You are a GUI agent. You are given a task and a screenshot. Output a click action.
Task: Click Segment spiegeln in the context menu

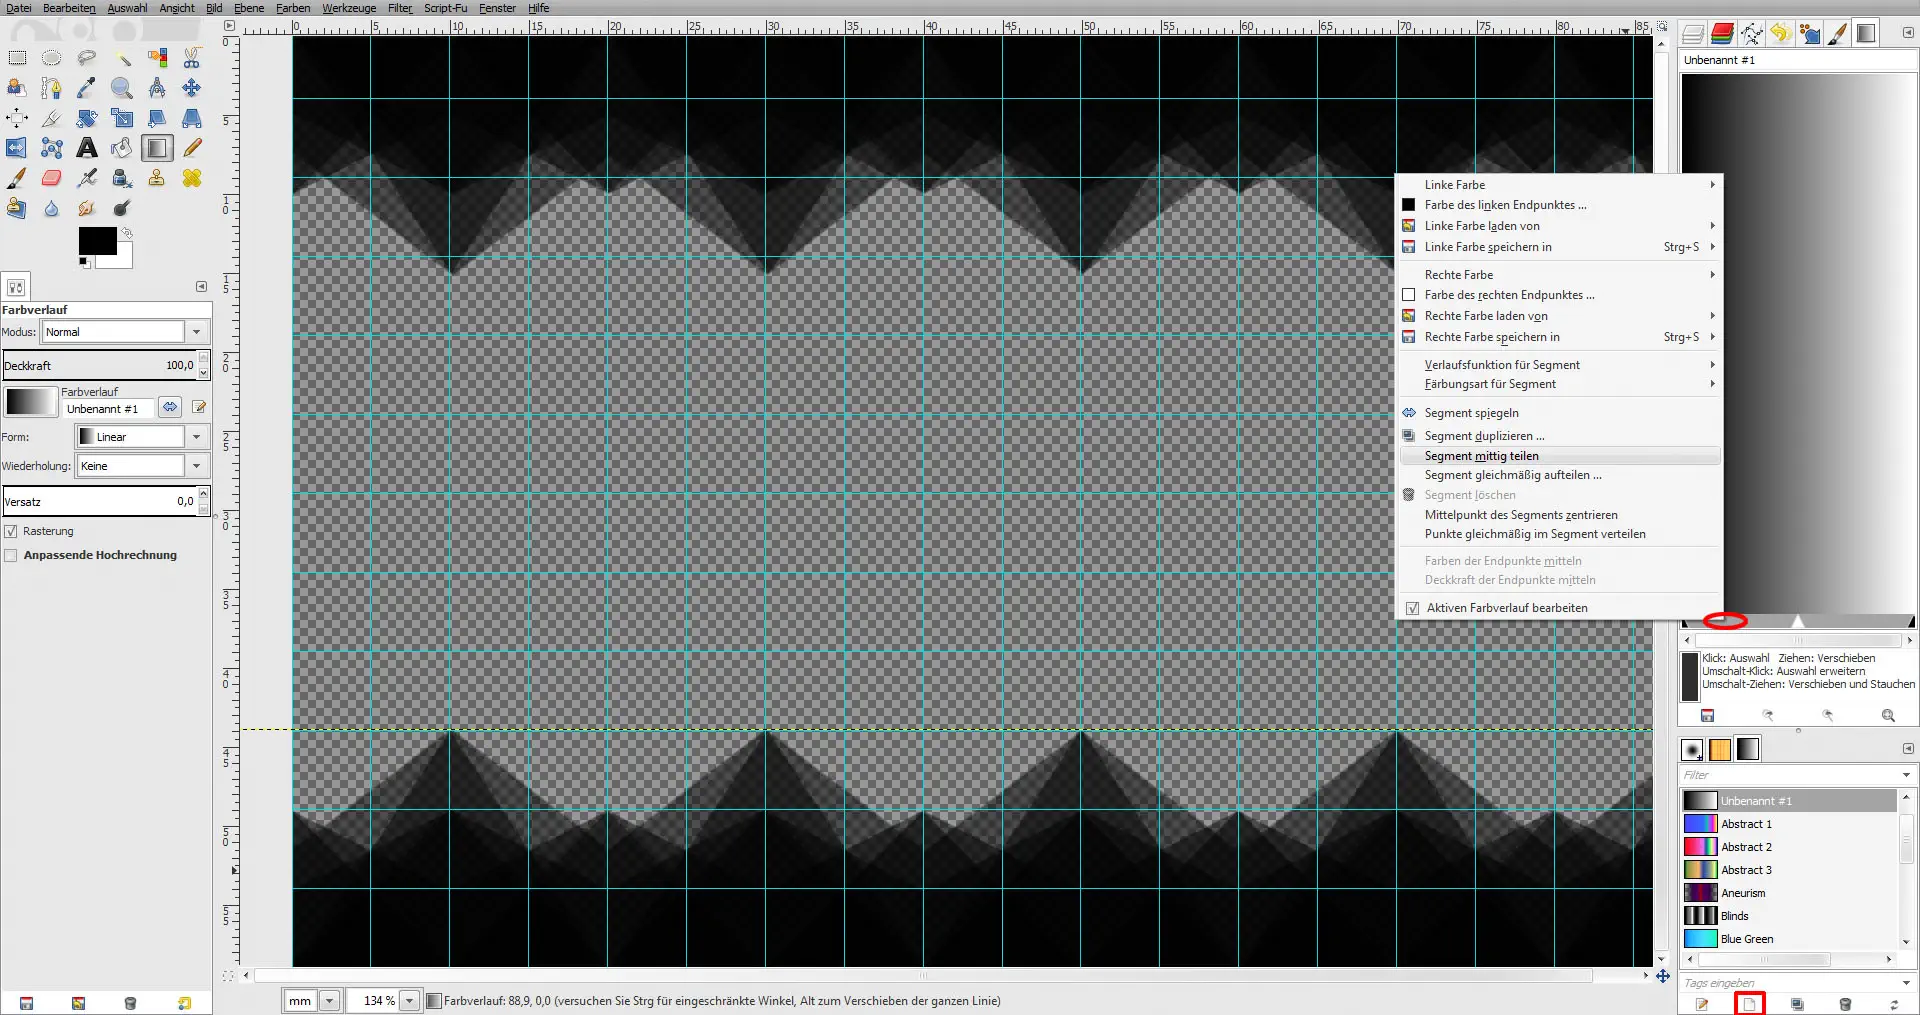click(x=1469, y=412)
